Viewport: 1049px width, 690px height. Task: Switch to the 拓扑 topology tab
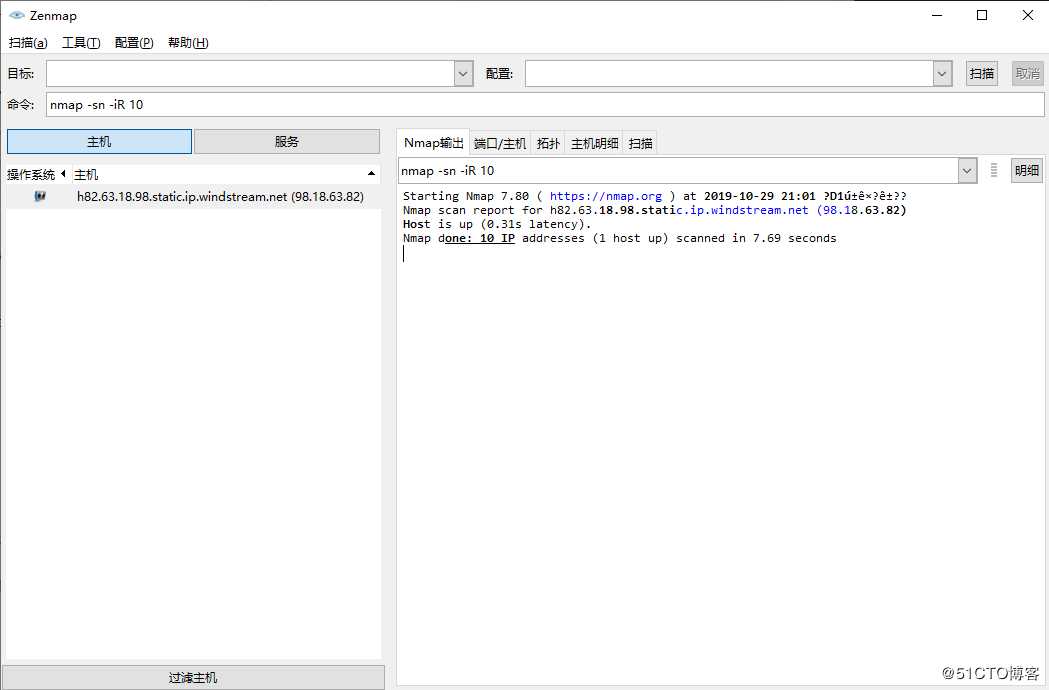point(548,143)
